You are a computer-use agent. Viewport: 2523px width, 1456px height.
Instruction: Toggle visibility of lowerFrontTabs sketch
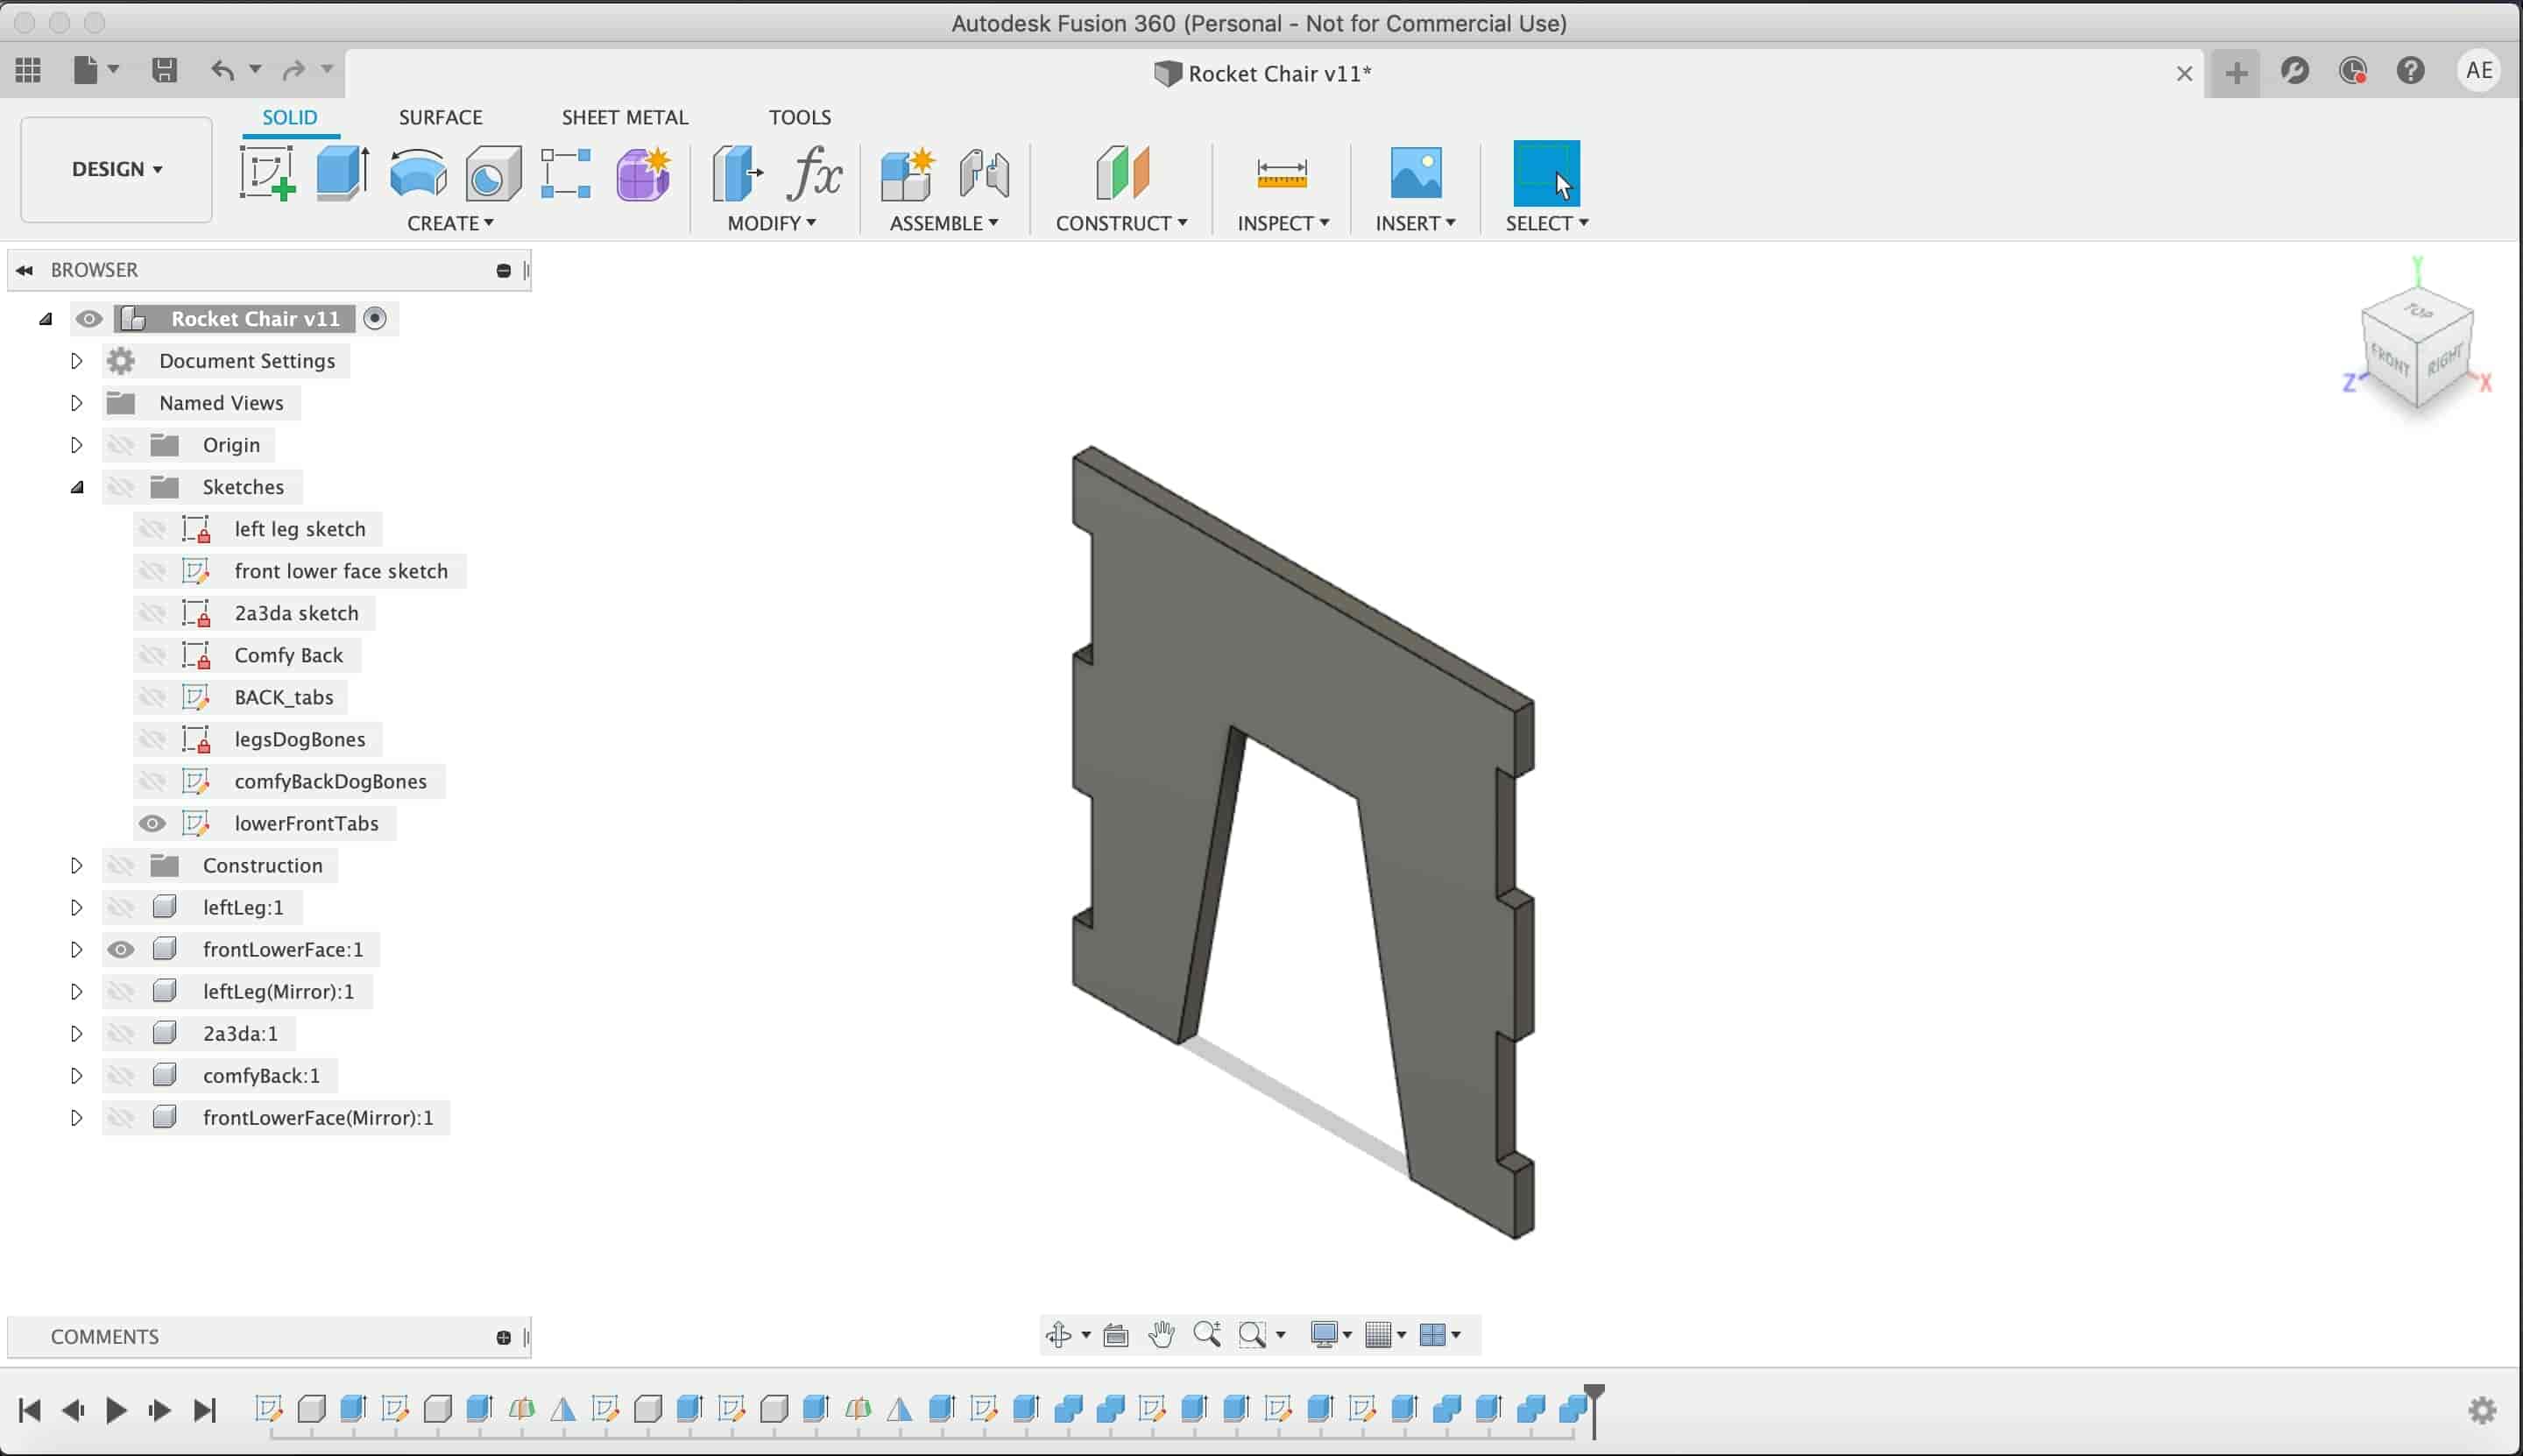pos(152,823)
